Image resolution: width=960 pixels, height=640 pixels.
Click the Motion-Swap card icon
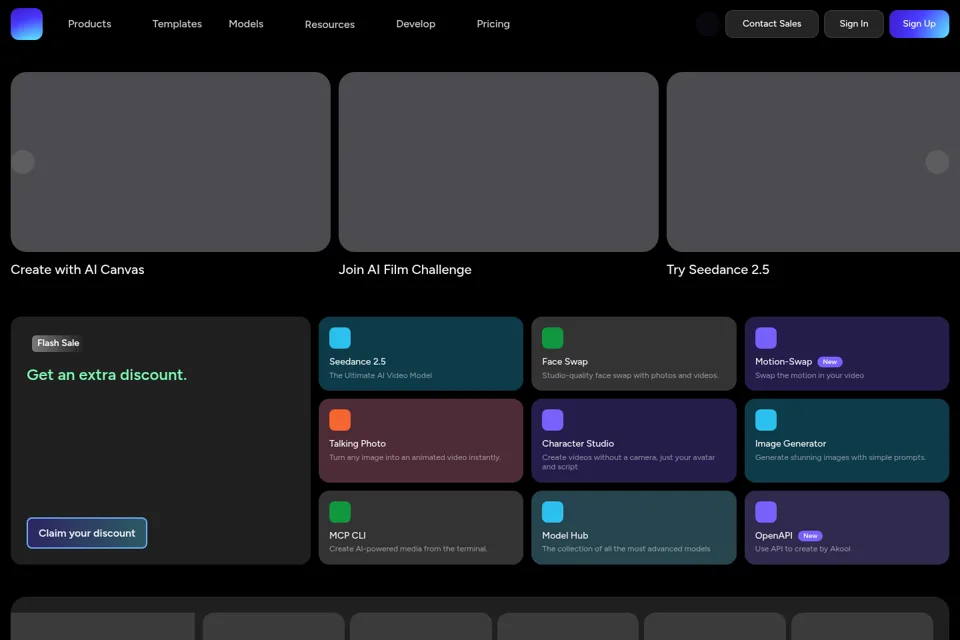(765, 338)
